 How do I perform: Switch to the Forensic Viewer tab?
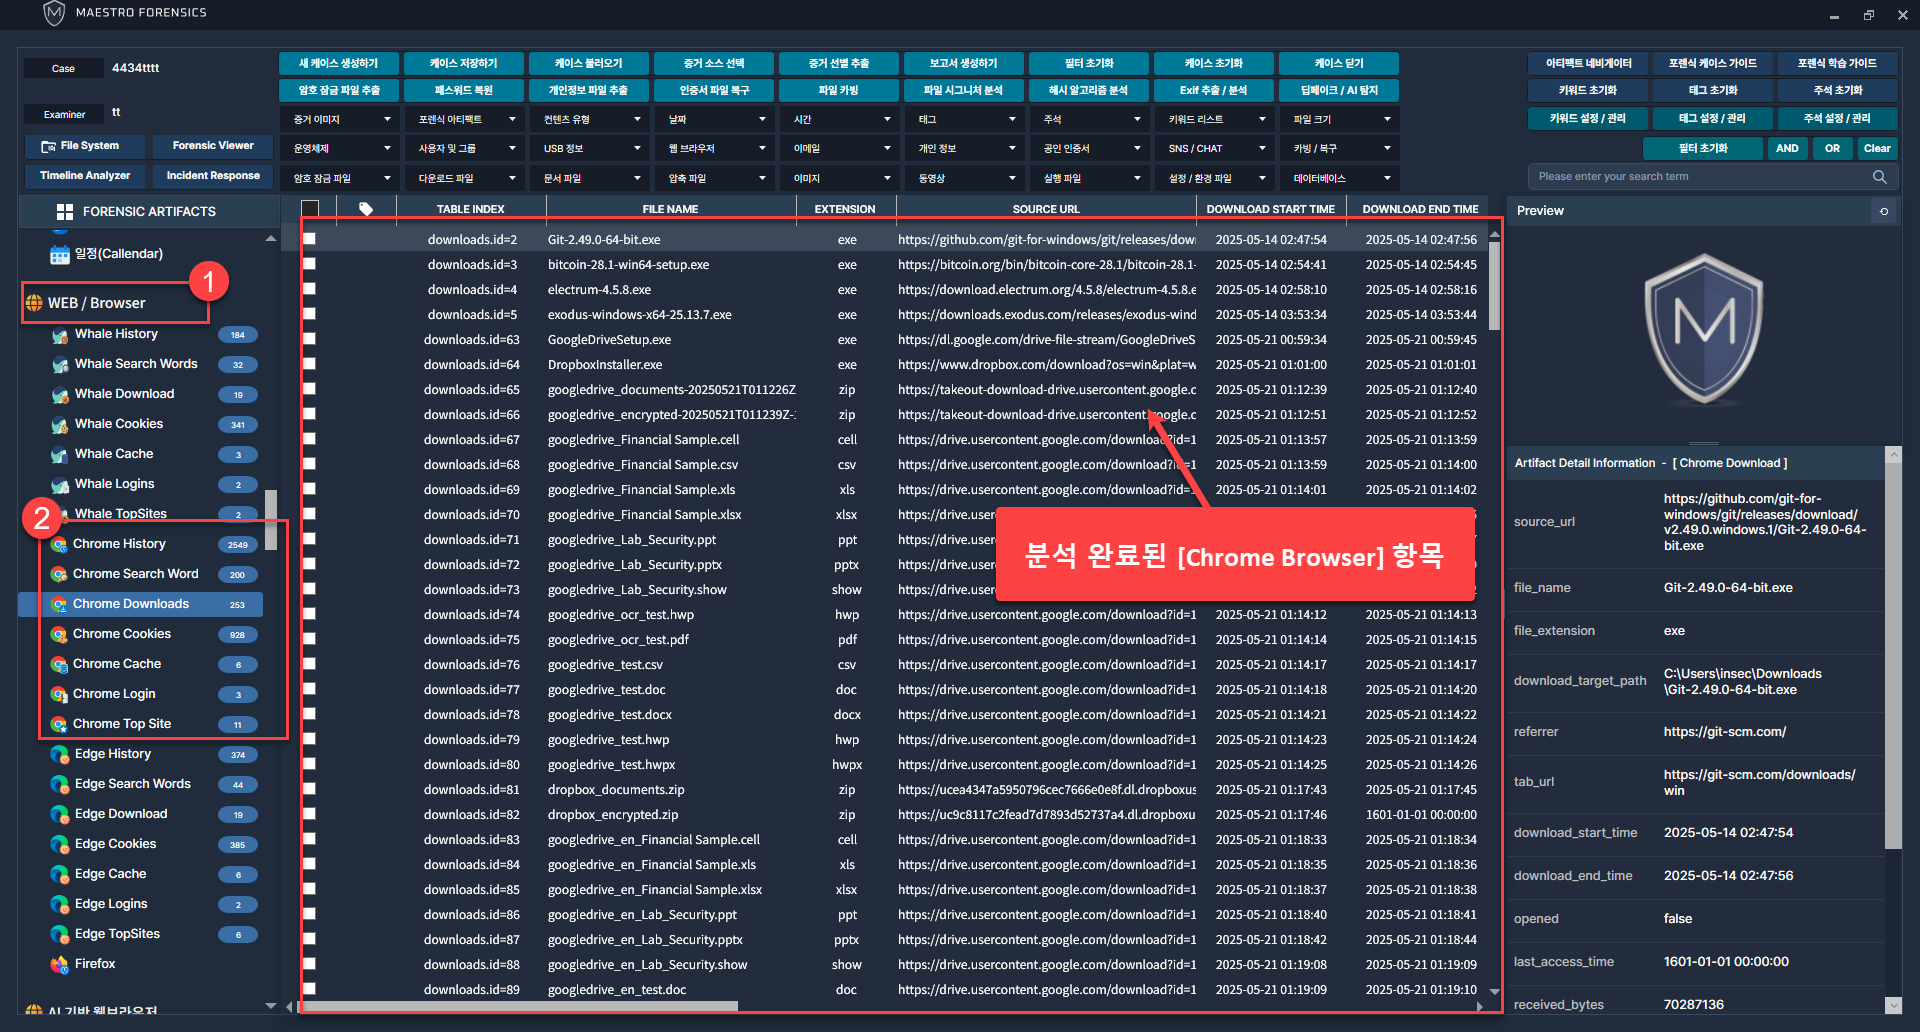coord(213,146)
